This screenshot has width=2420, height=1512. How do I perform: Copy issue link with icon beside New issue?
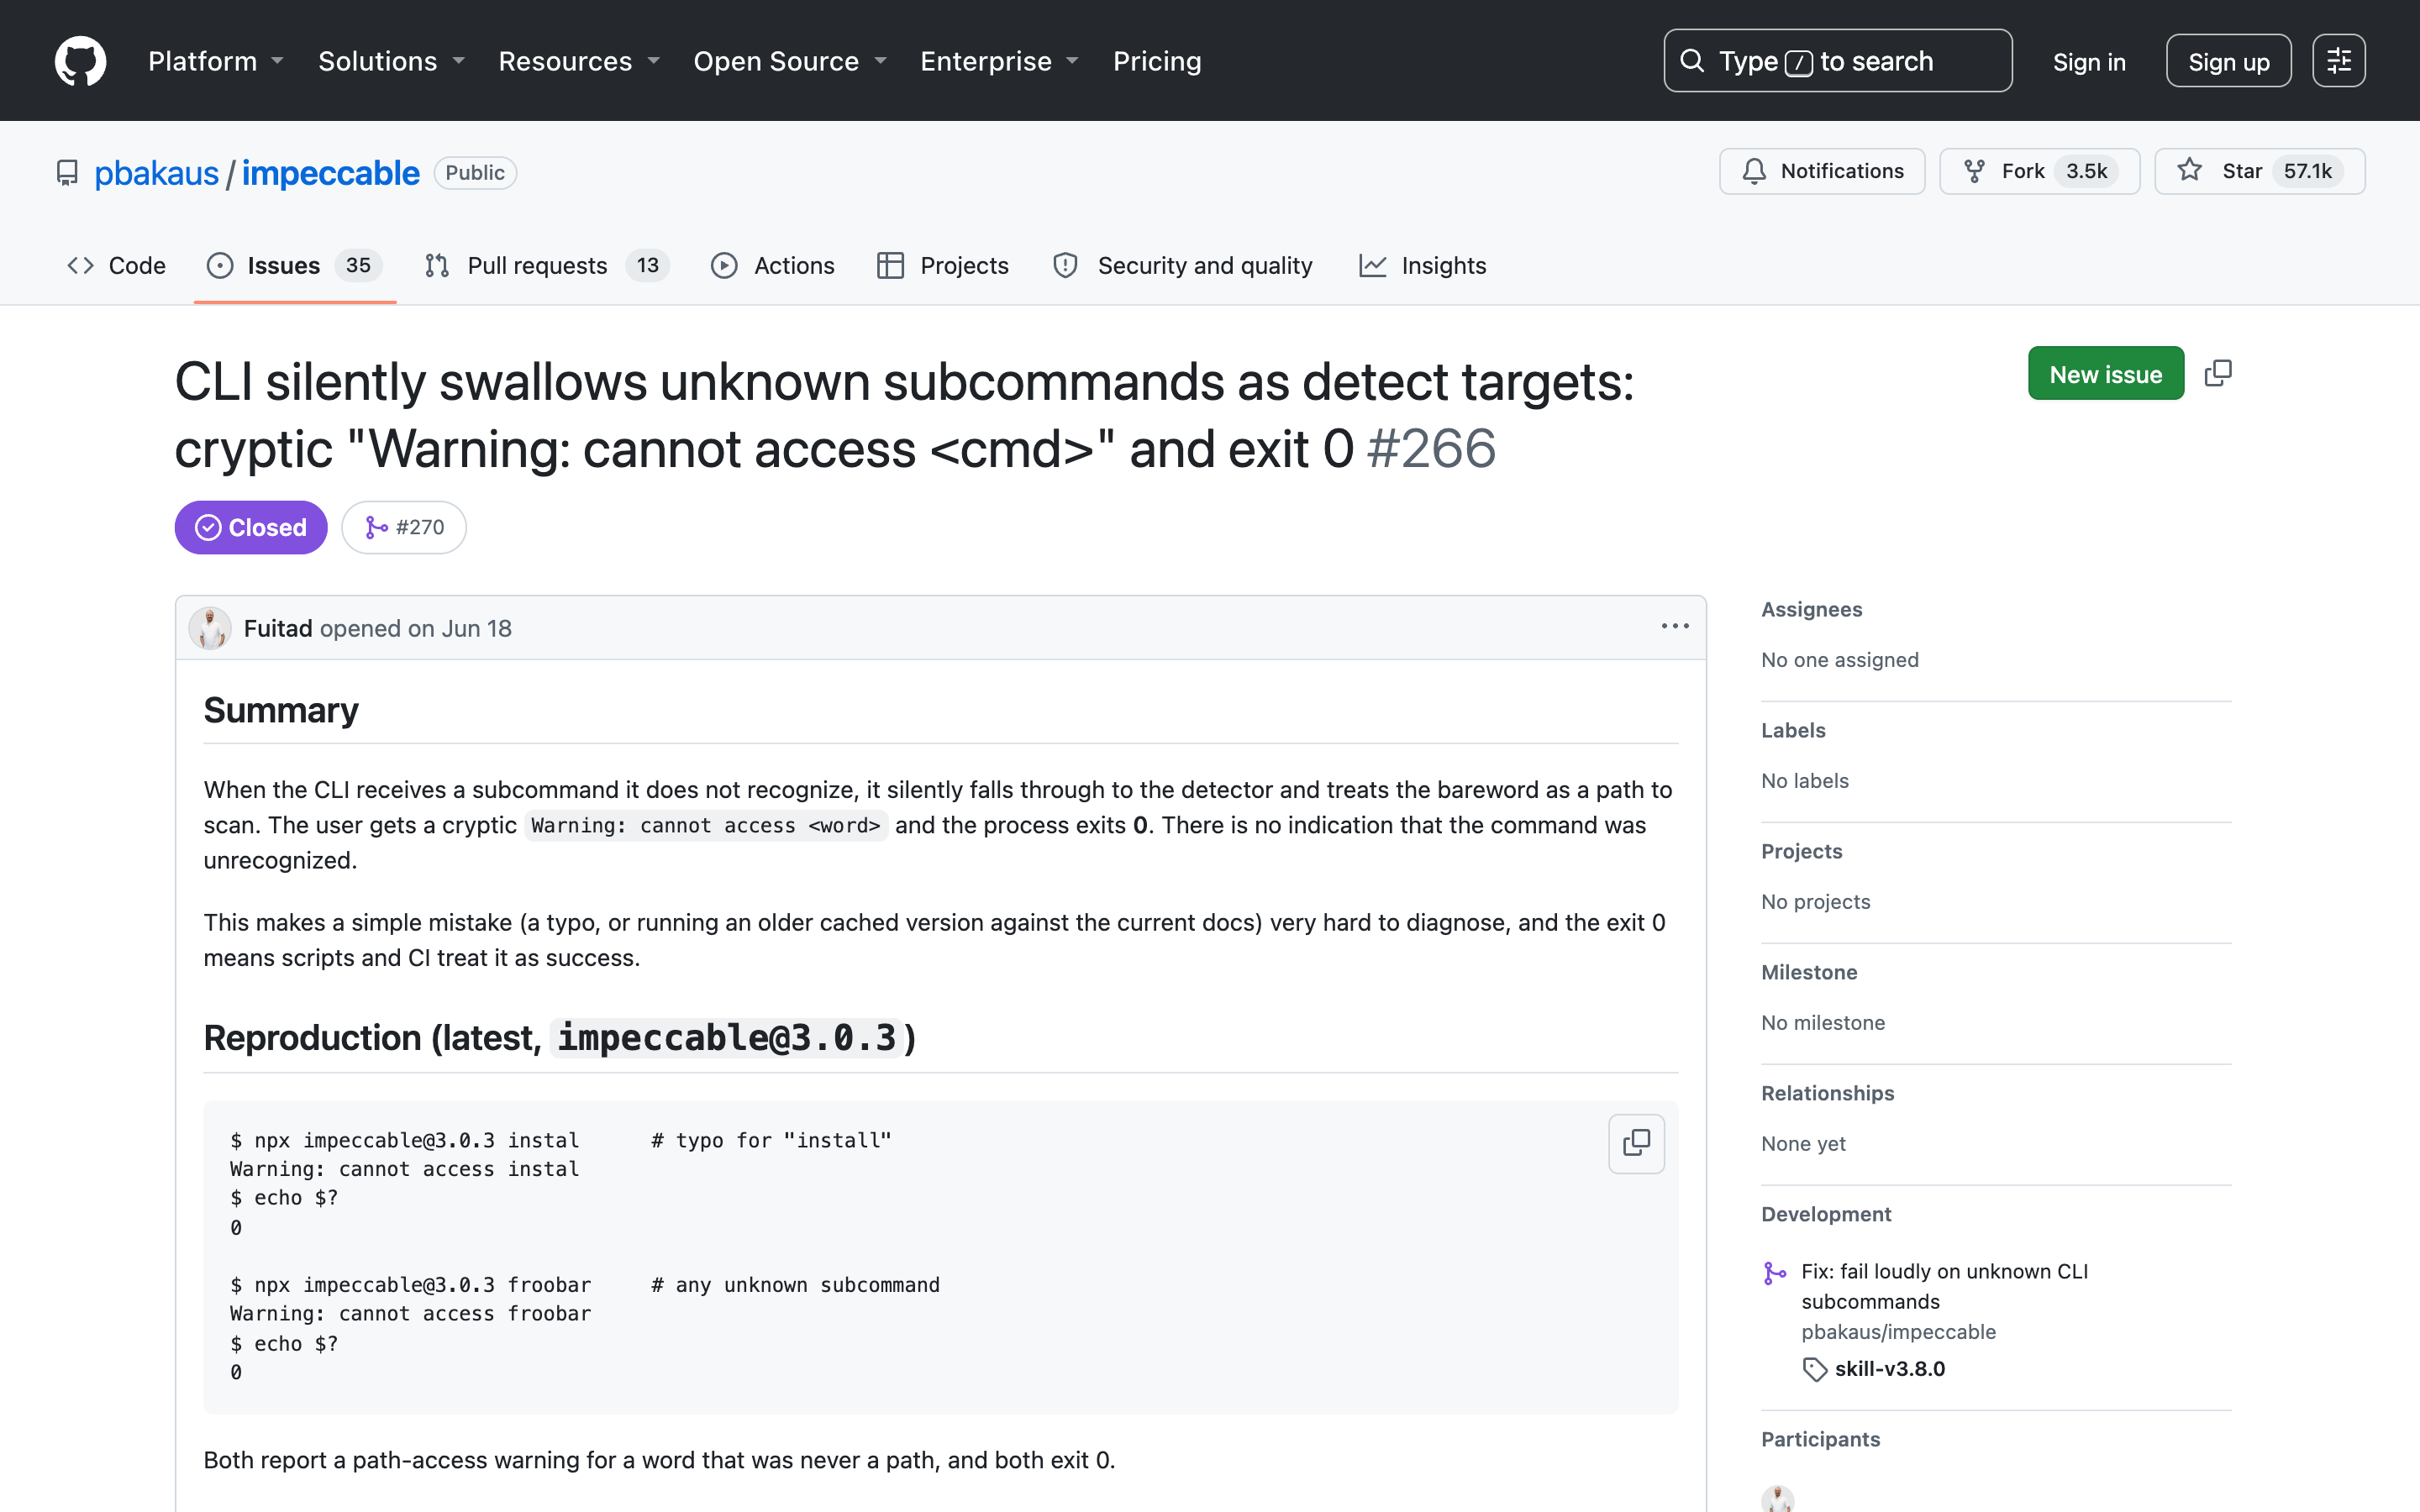point(2217,373)
